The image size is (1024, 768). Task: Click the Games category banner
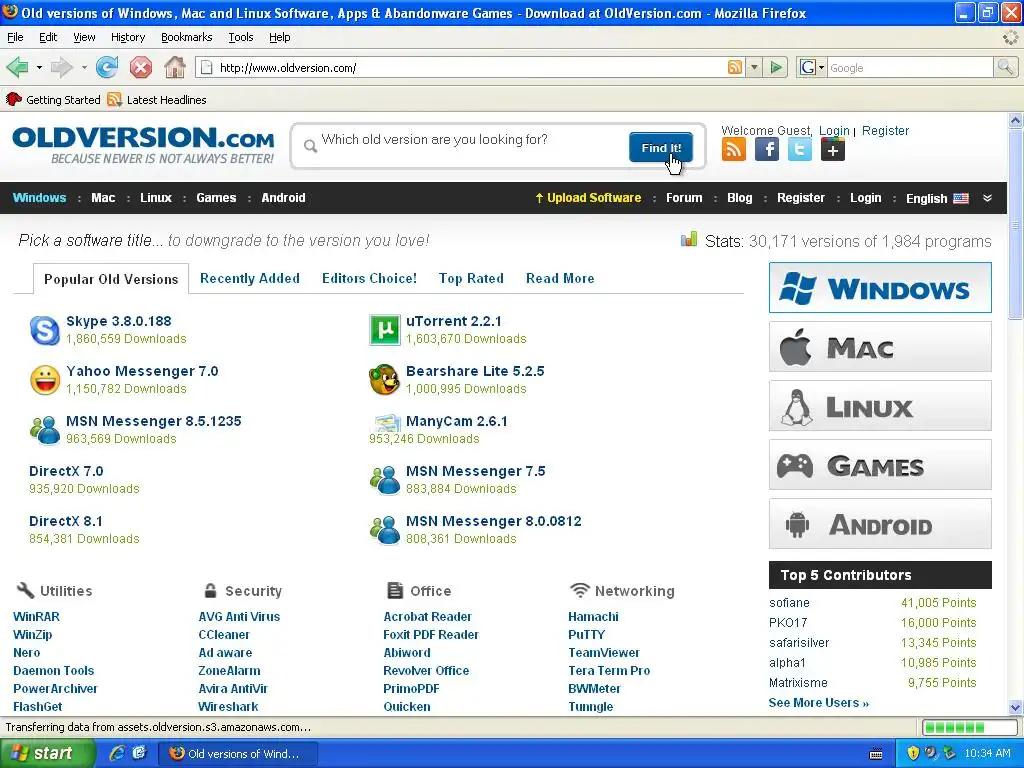880,465
